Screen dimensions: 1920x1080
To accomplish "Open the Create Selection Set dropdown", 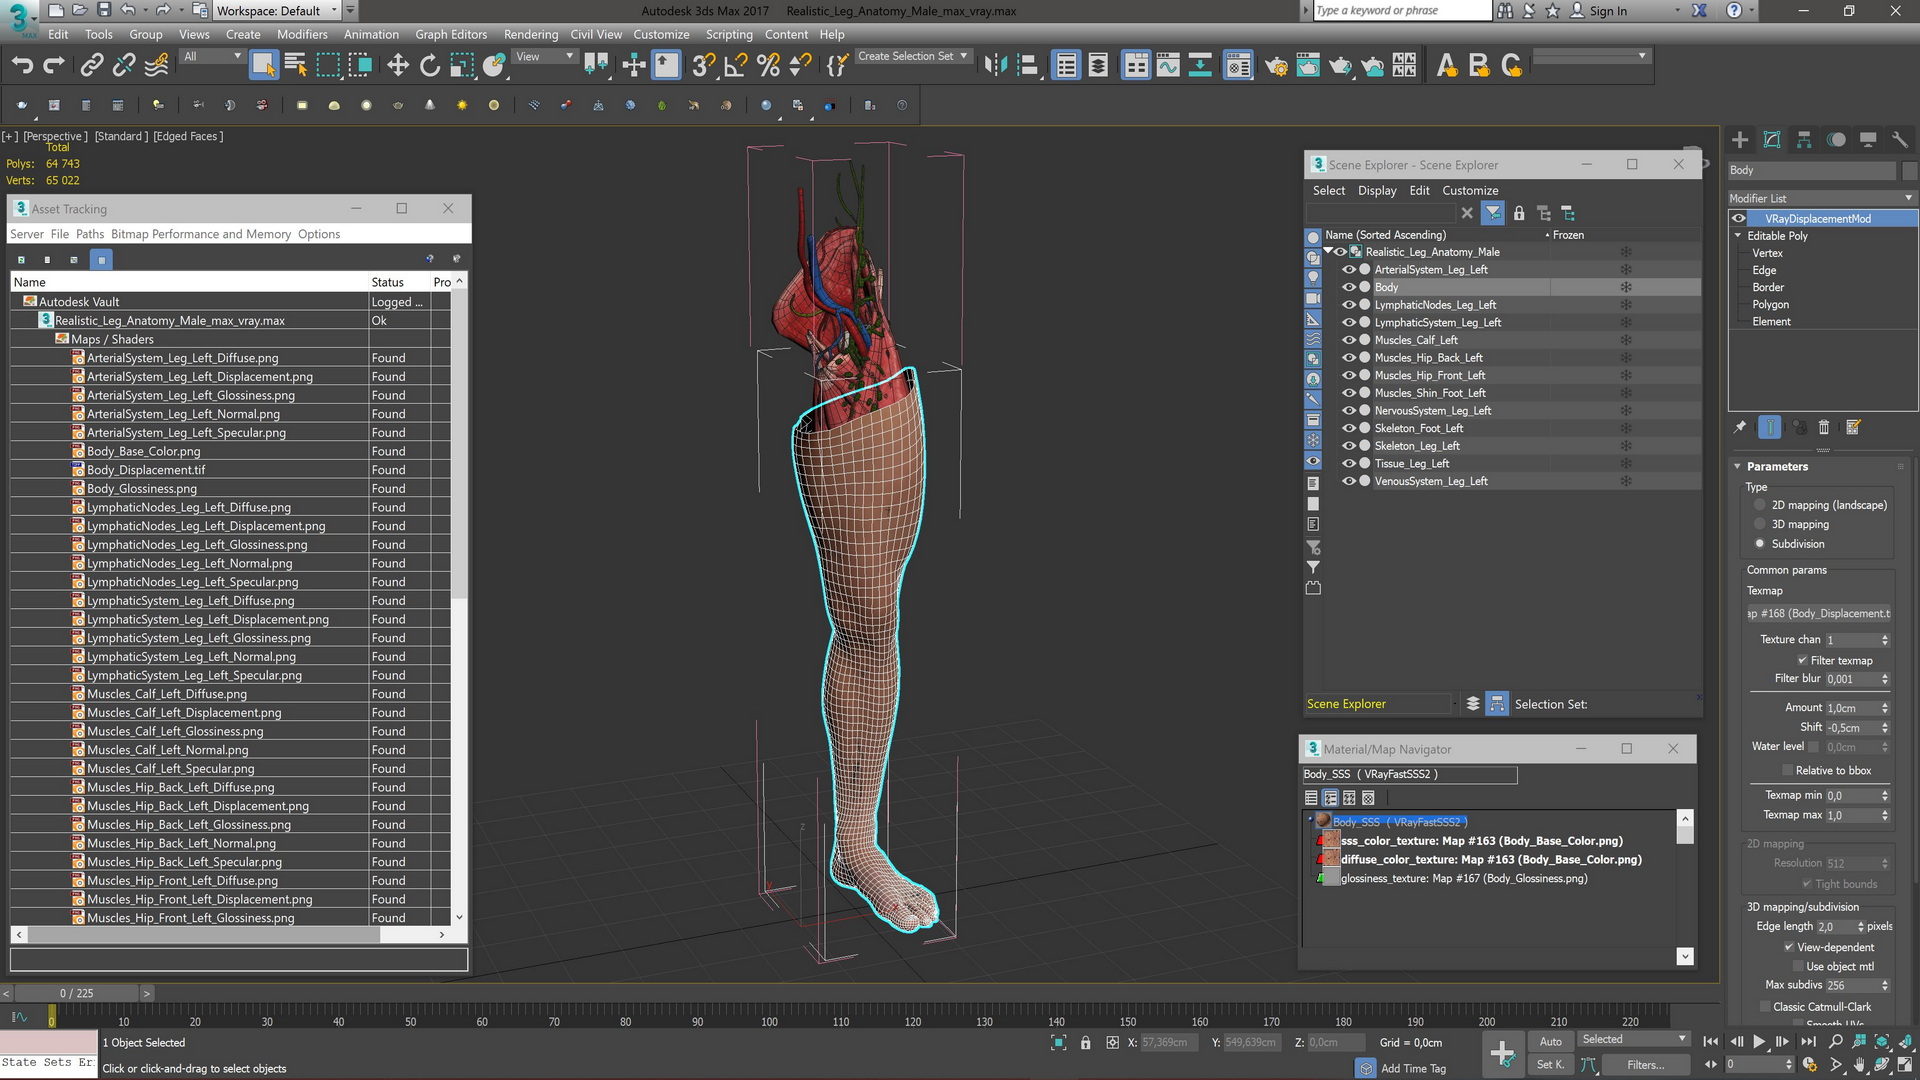I will (x=912, y=57).
